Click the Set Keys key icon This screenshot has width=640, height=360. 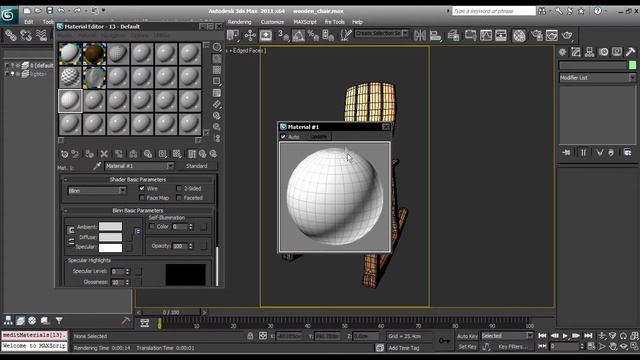click(x=444, y=341)
